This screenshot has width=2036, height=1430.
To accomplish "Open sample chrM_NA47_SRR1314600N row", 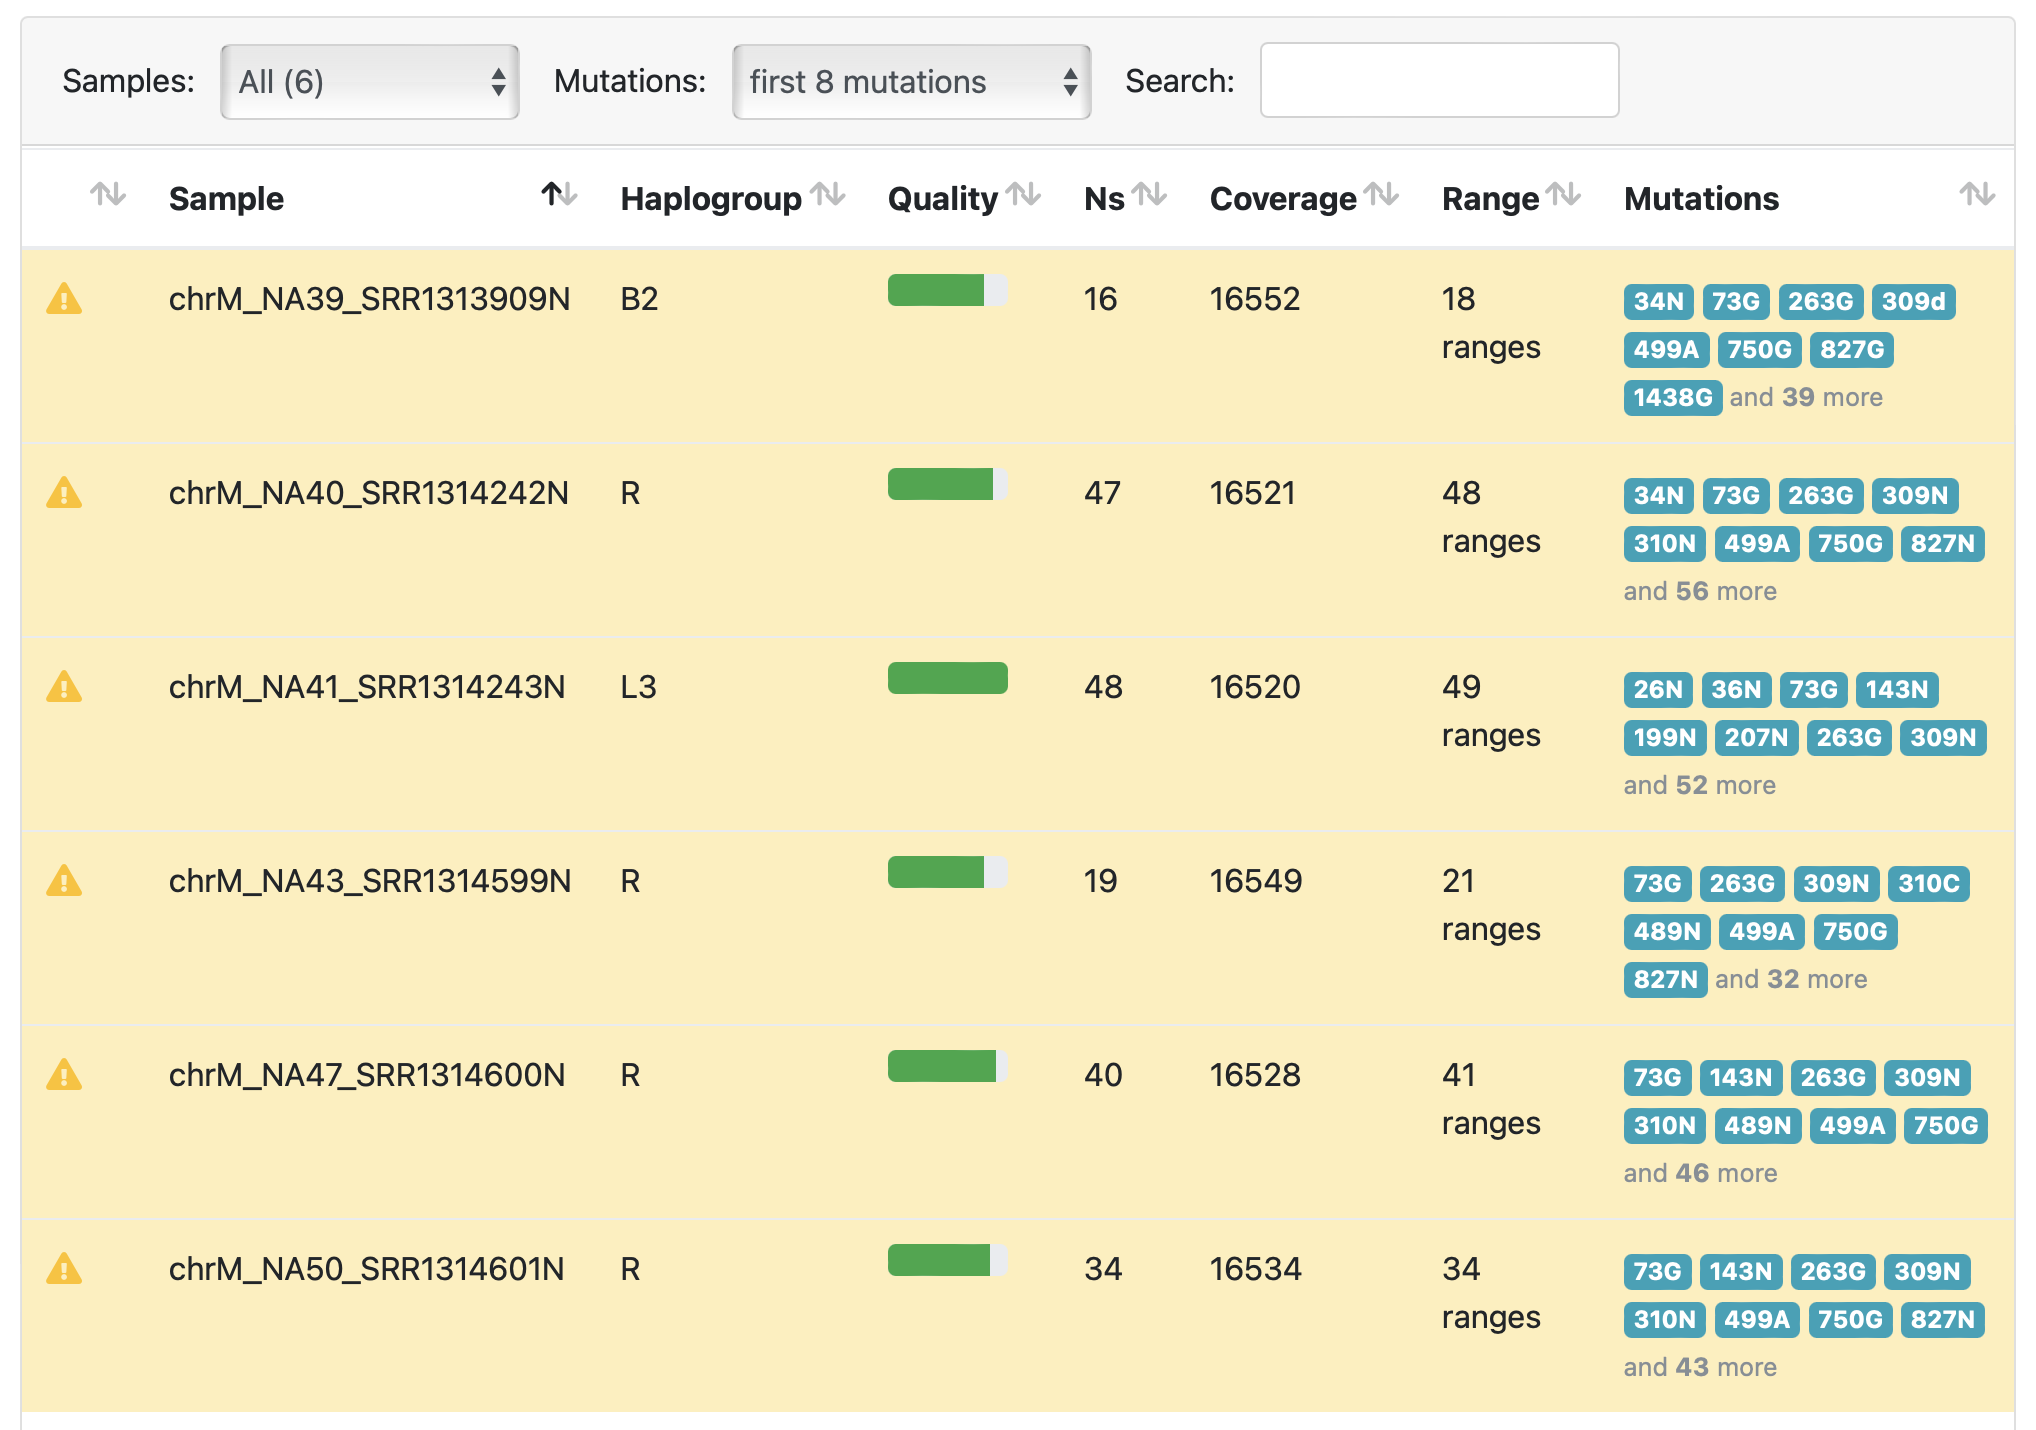I will pos(366,1075).
